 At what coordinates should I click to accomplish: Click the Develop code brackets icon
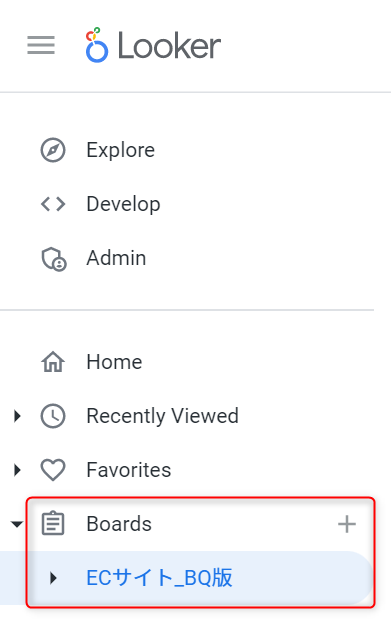53,204
